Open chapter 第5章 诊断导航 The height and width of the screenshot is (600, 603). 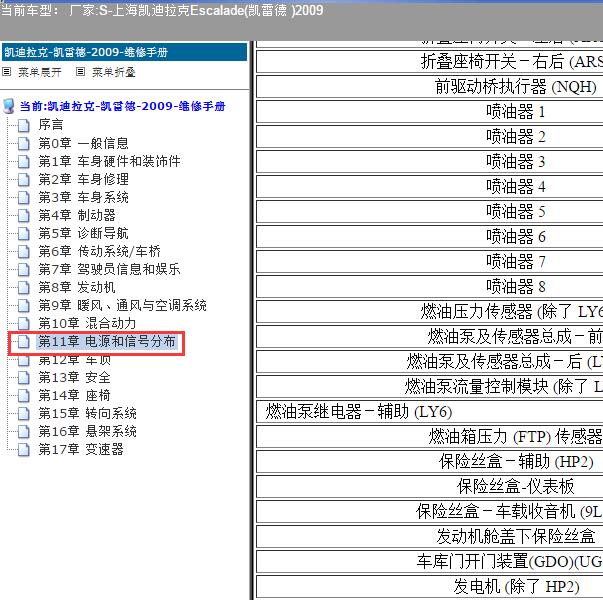pos(83,233)
